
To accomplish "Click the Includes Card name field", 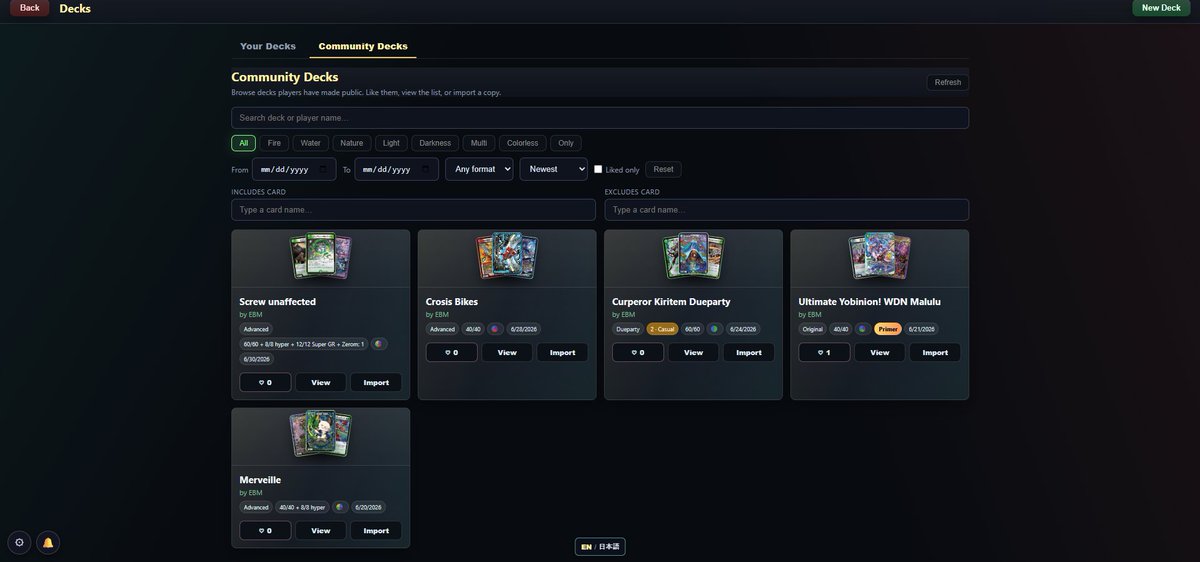I will point(413,210).
